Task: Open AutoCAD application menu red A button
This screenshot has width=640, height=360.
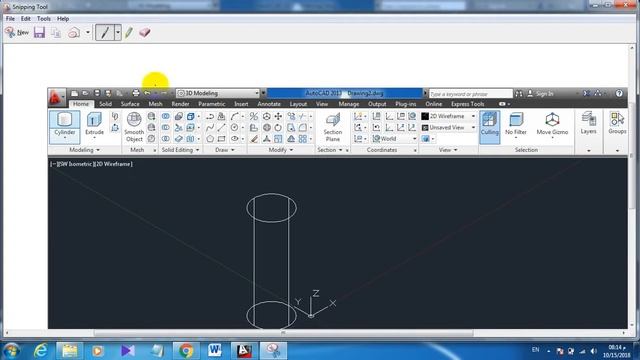Action: [56, 98]
